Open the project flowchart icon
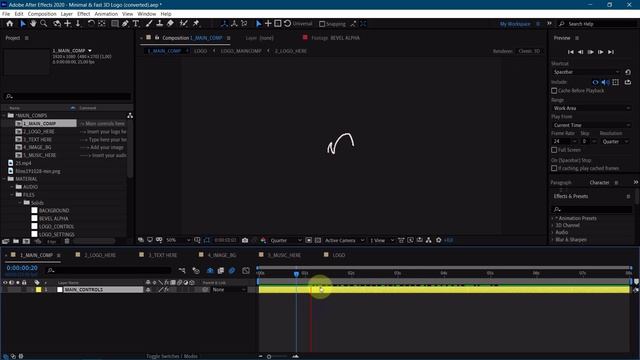 tap(130, 116)
